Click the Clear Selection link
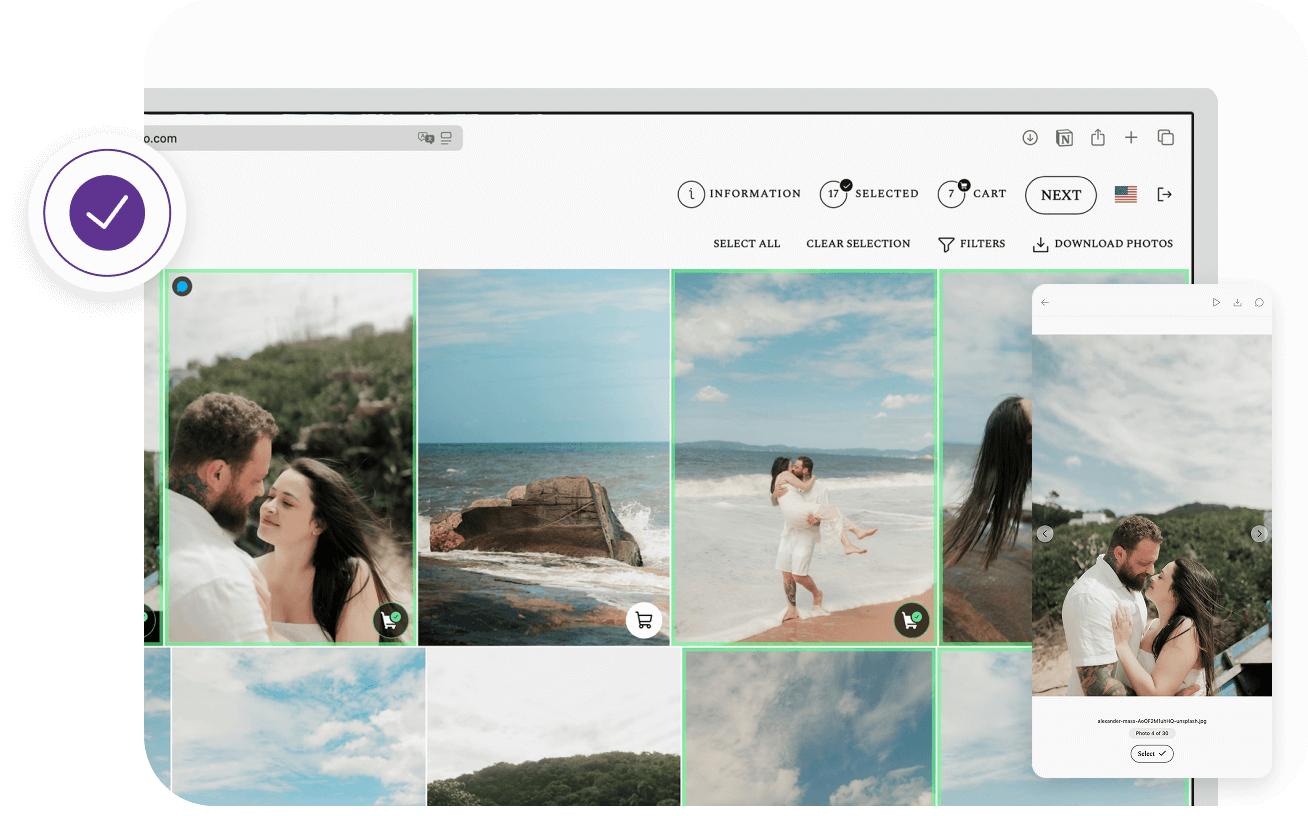Image resolution: width=1308 pixels, height=816 pixels. click(858, 244)
